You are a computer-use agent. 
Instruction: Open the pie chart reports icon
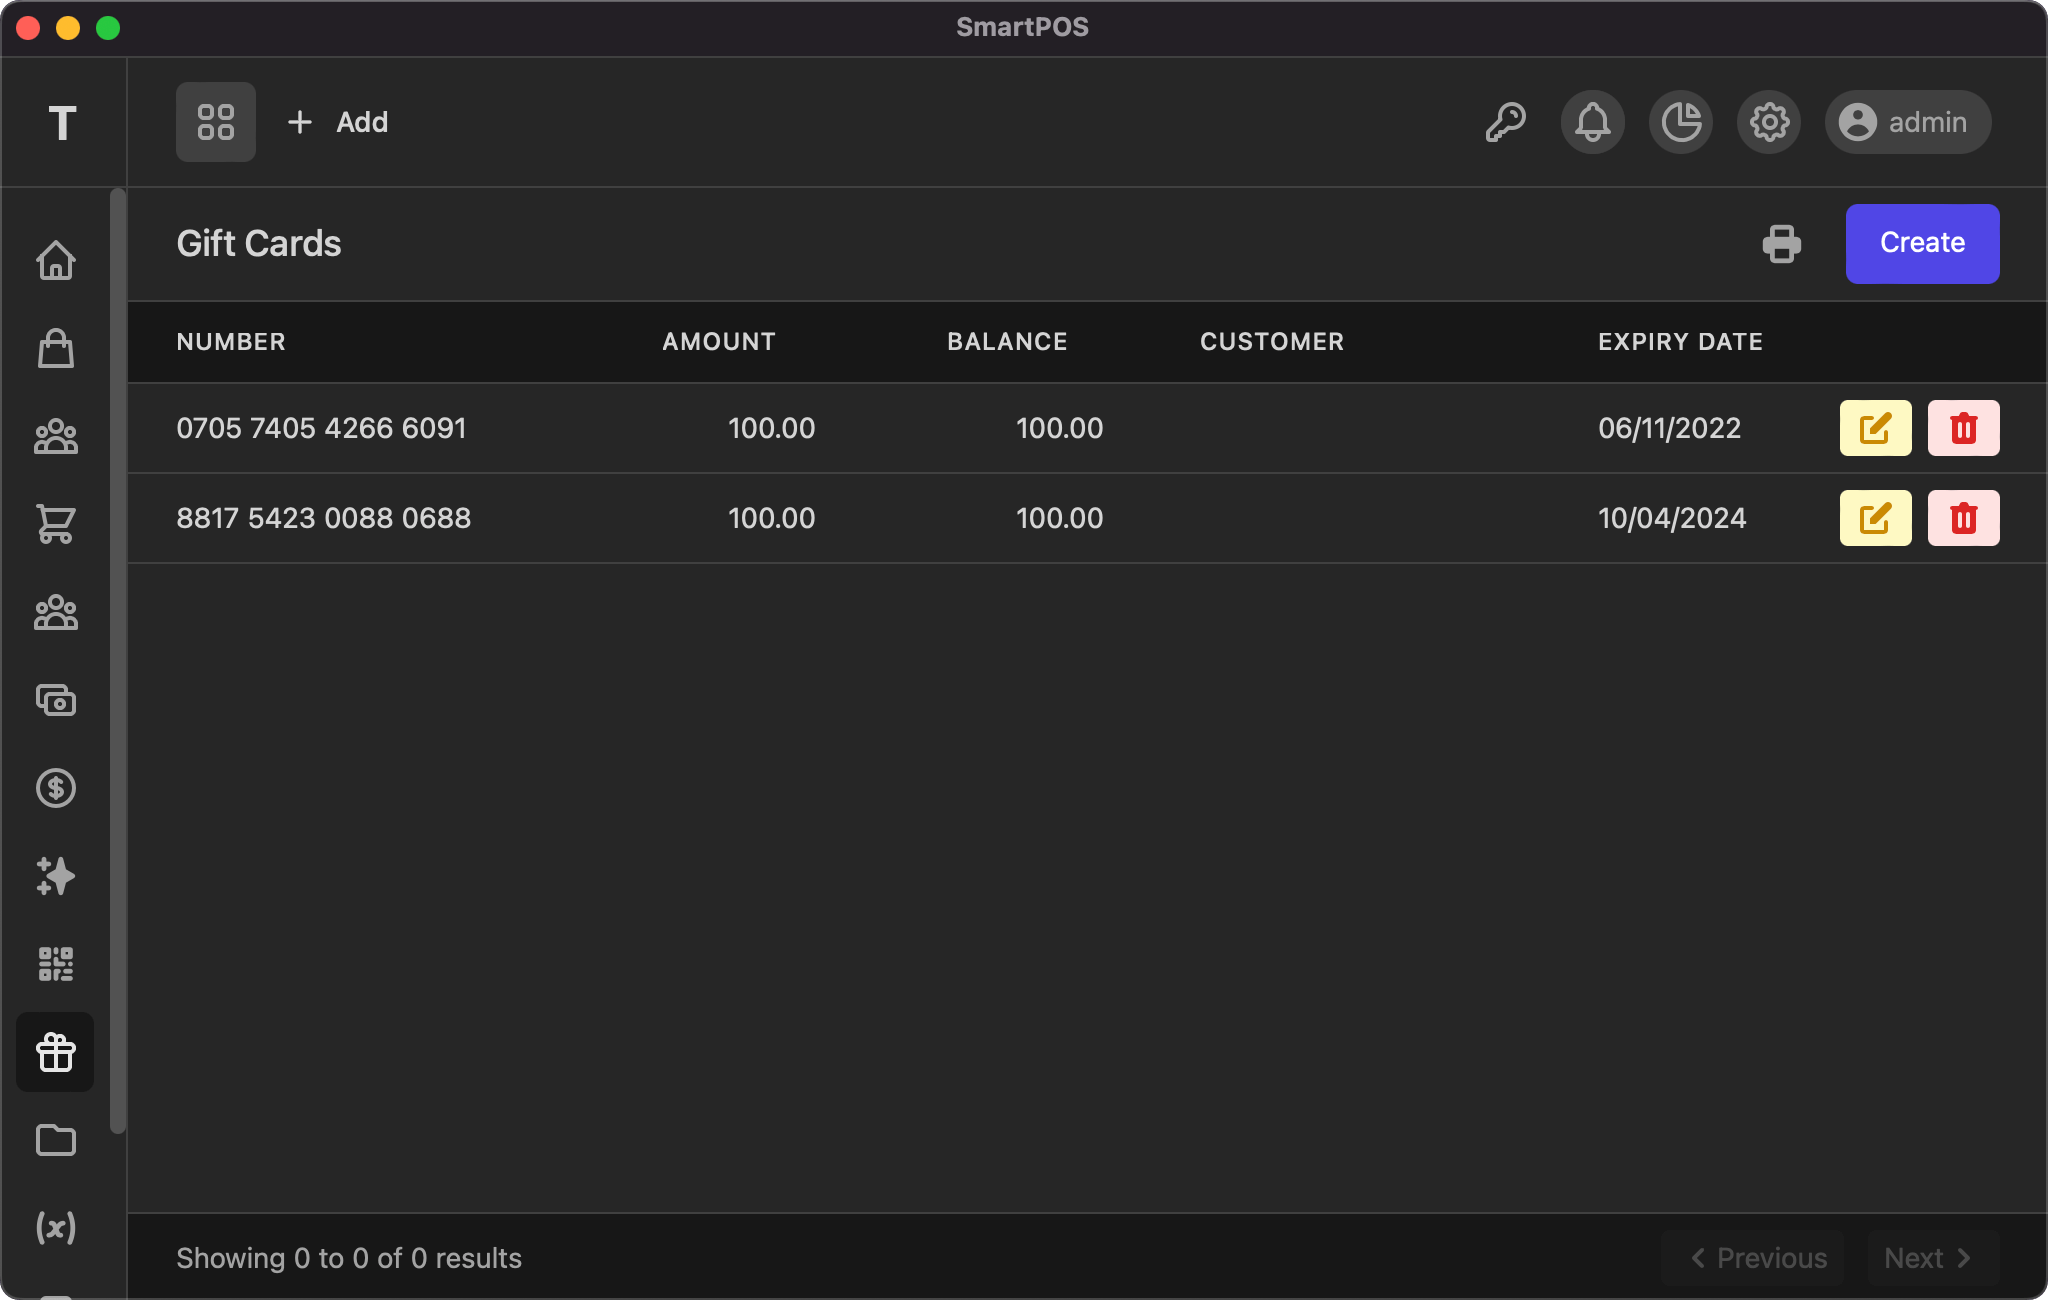click(x=1681, y=122)
